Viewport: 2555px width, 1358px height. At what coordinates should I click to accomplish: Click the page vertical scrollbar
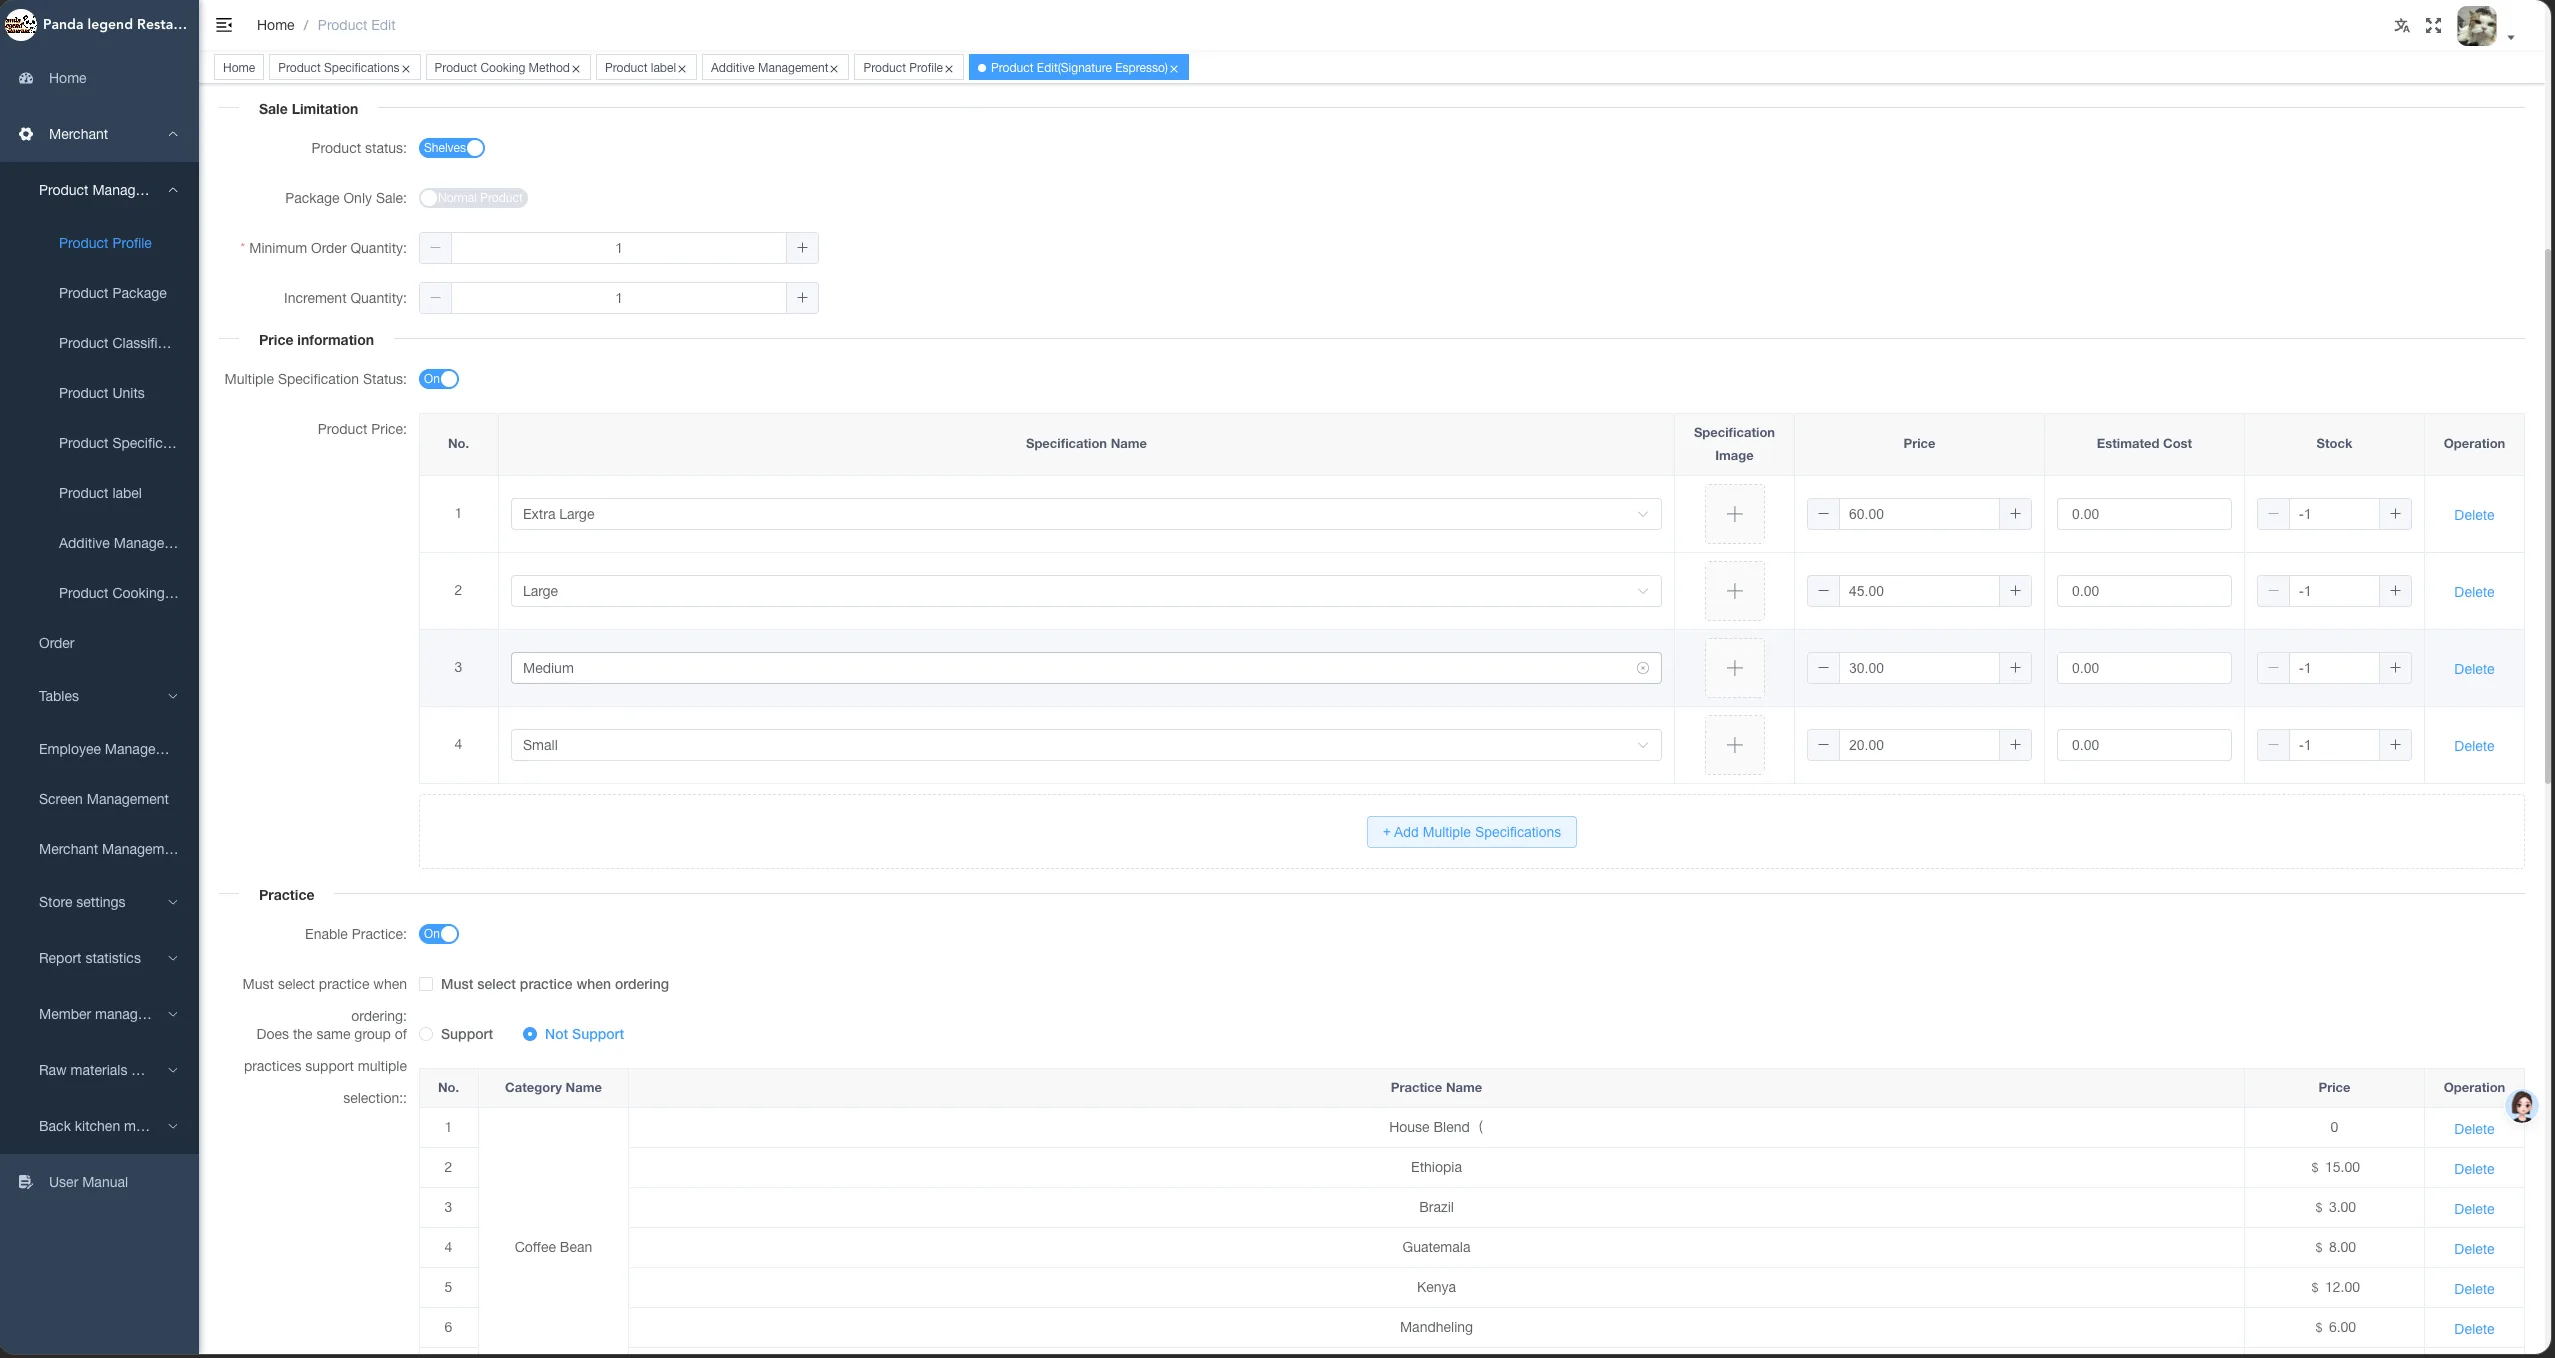2549,514
